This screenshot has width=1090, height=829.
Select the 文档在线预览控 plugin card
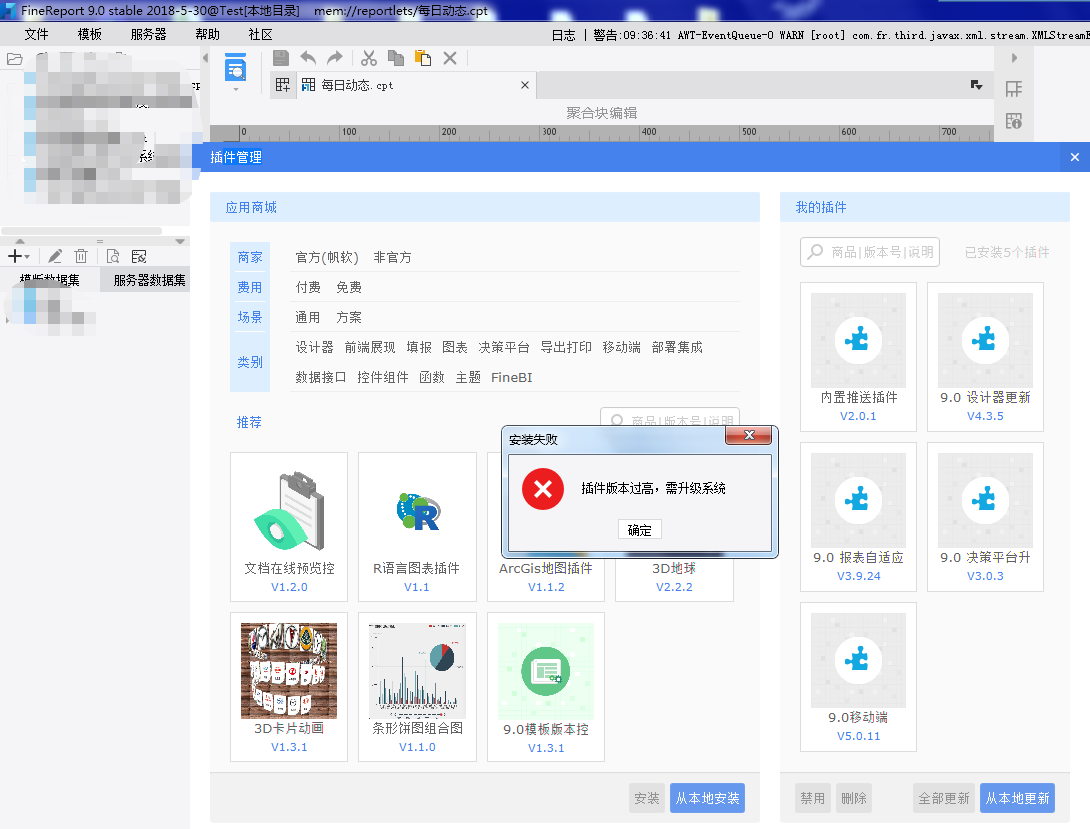coord(289,527)
